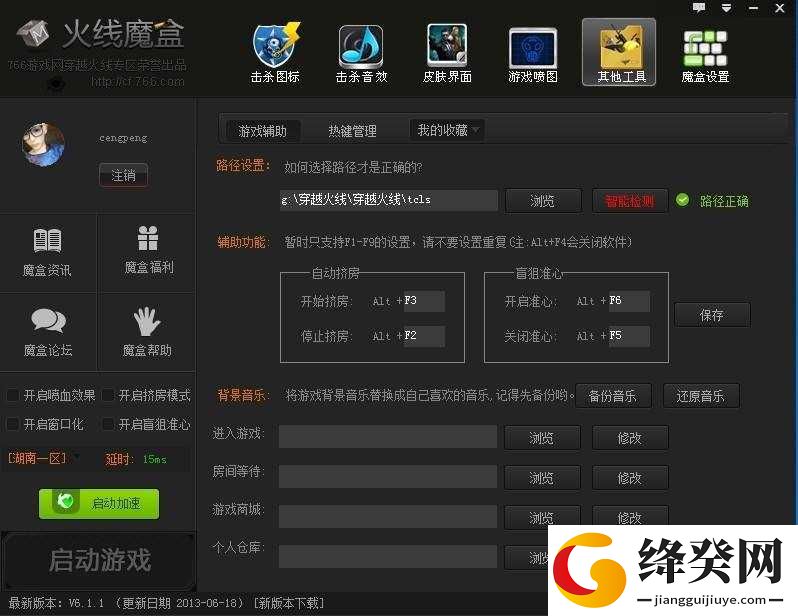This screenshot has width=798, height=616.
Task: Open the 游戏喷图 game spray section
Action: [533, 55]
